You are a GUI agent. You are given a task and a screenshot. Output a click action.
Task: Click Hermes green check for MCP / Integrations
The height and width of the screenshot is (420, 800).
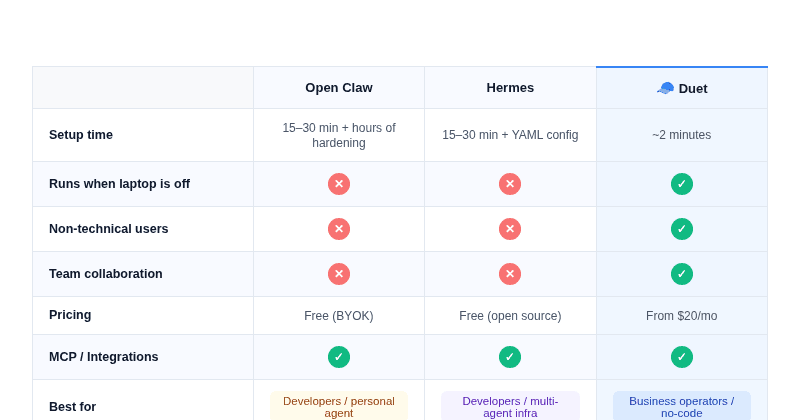510,357
